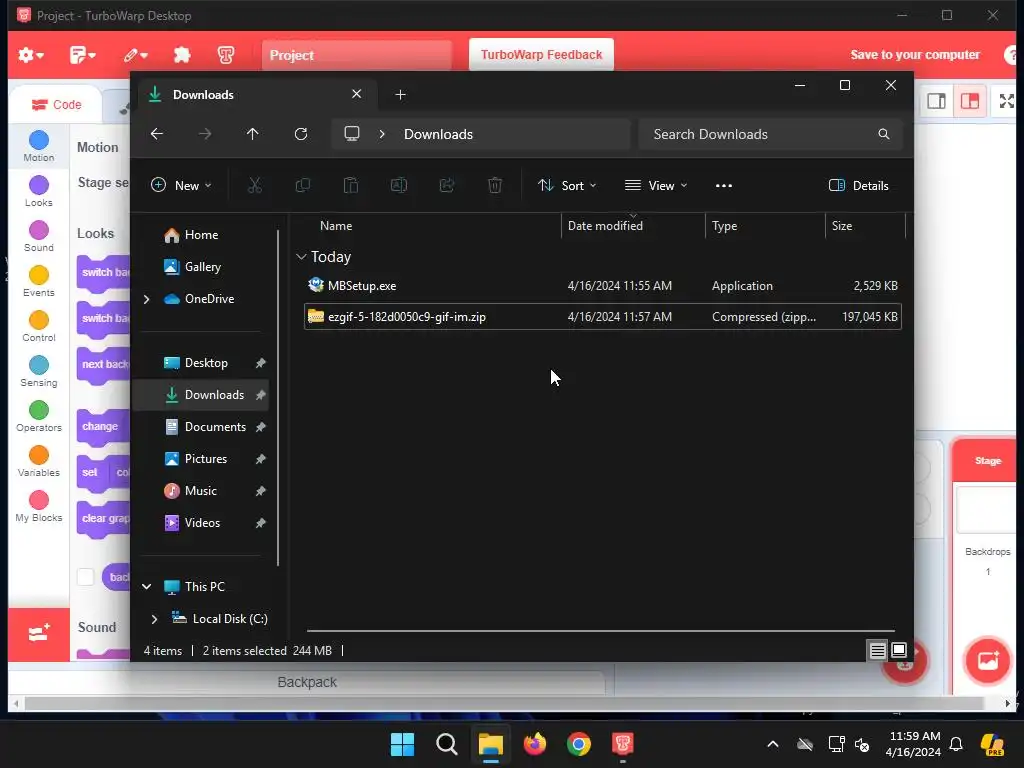
Task: Switch to the TurboWarp Code tab
Action: click(x=57, y=104)
